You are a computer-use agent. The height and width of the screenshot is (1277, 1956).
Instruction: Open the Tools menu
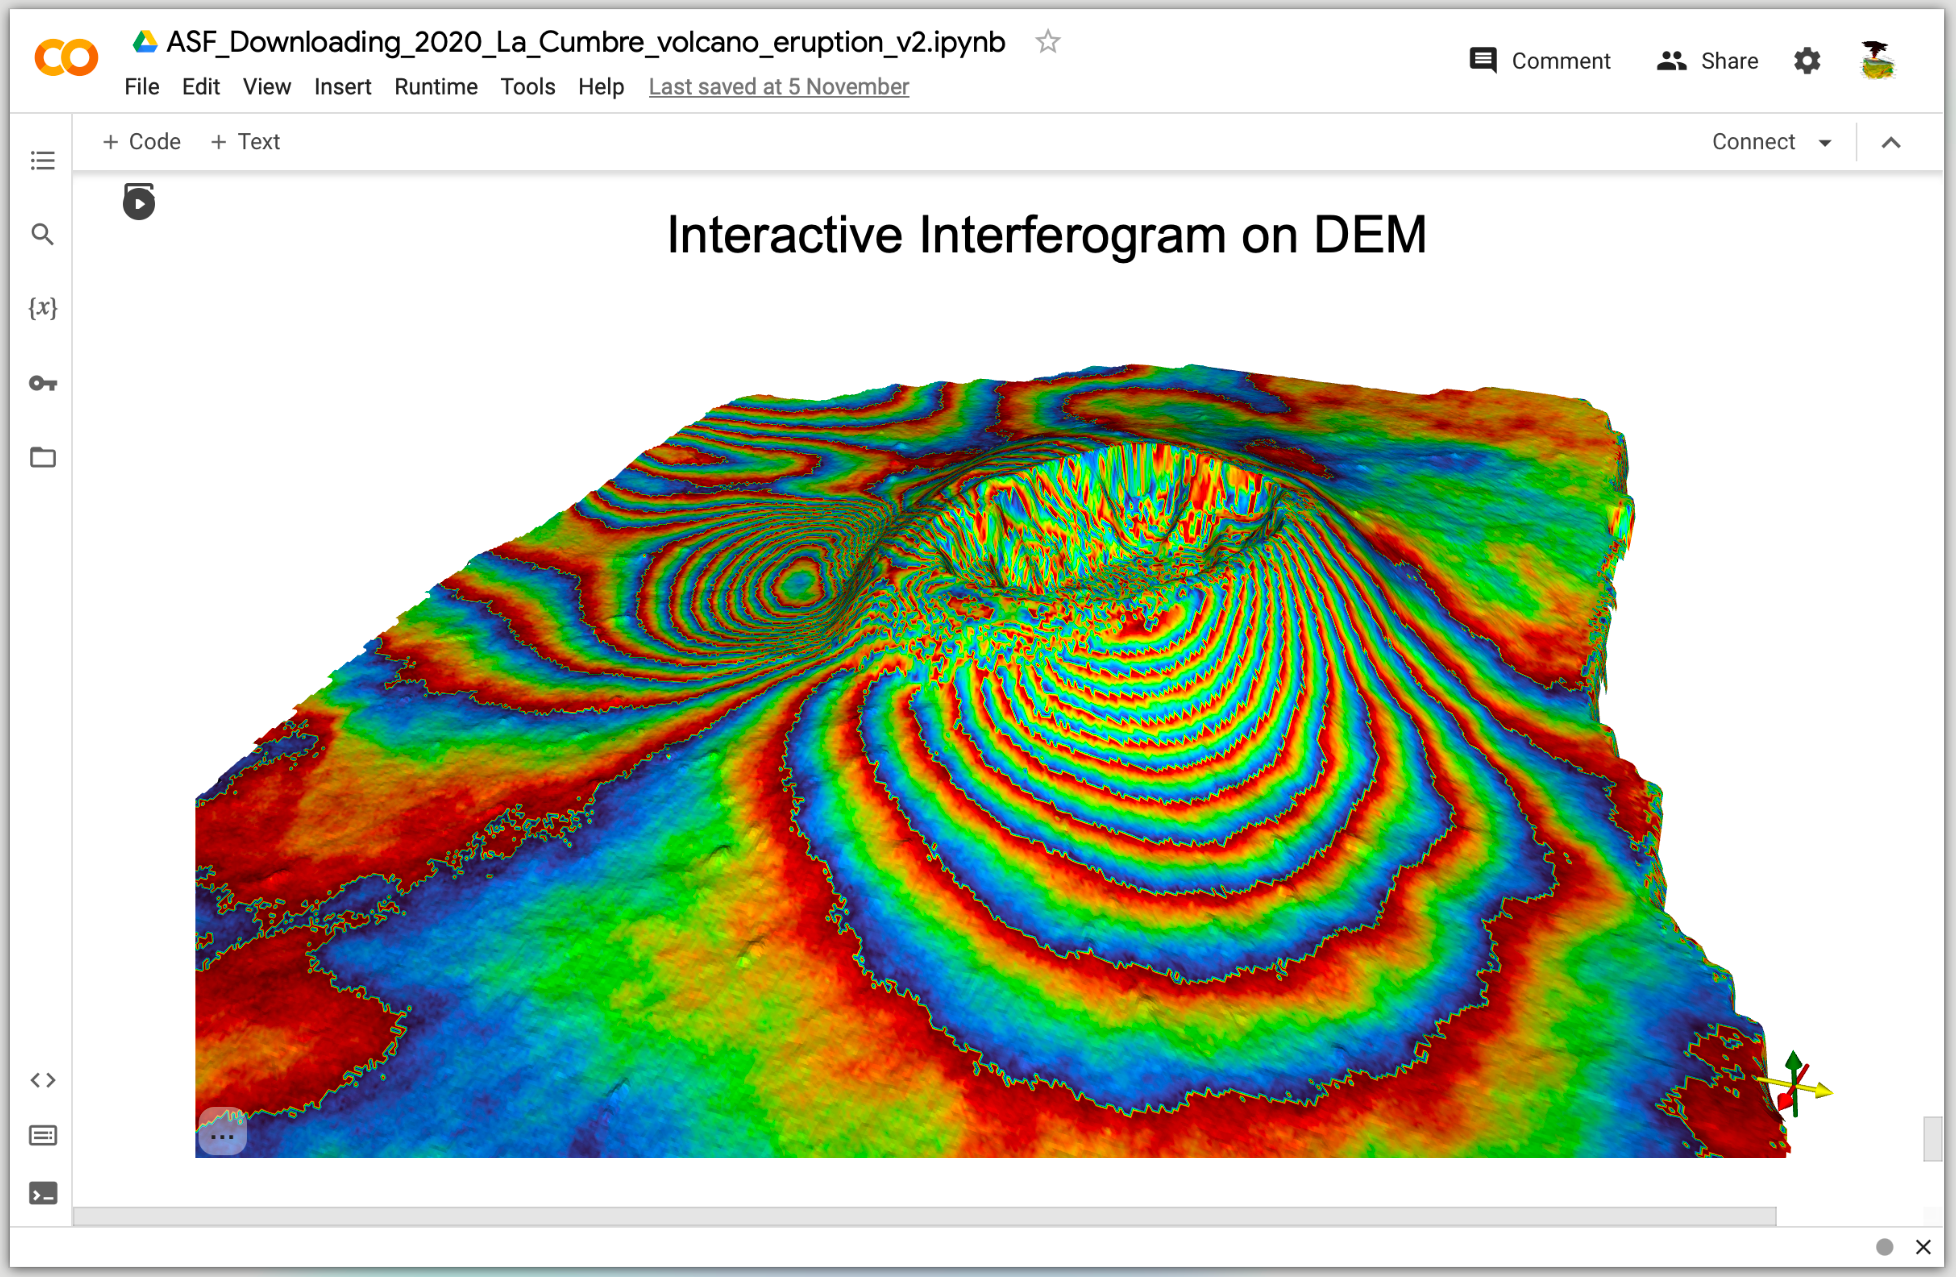tap(527, 87)
